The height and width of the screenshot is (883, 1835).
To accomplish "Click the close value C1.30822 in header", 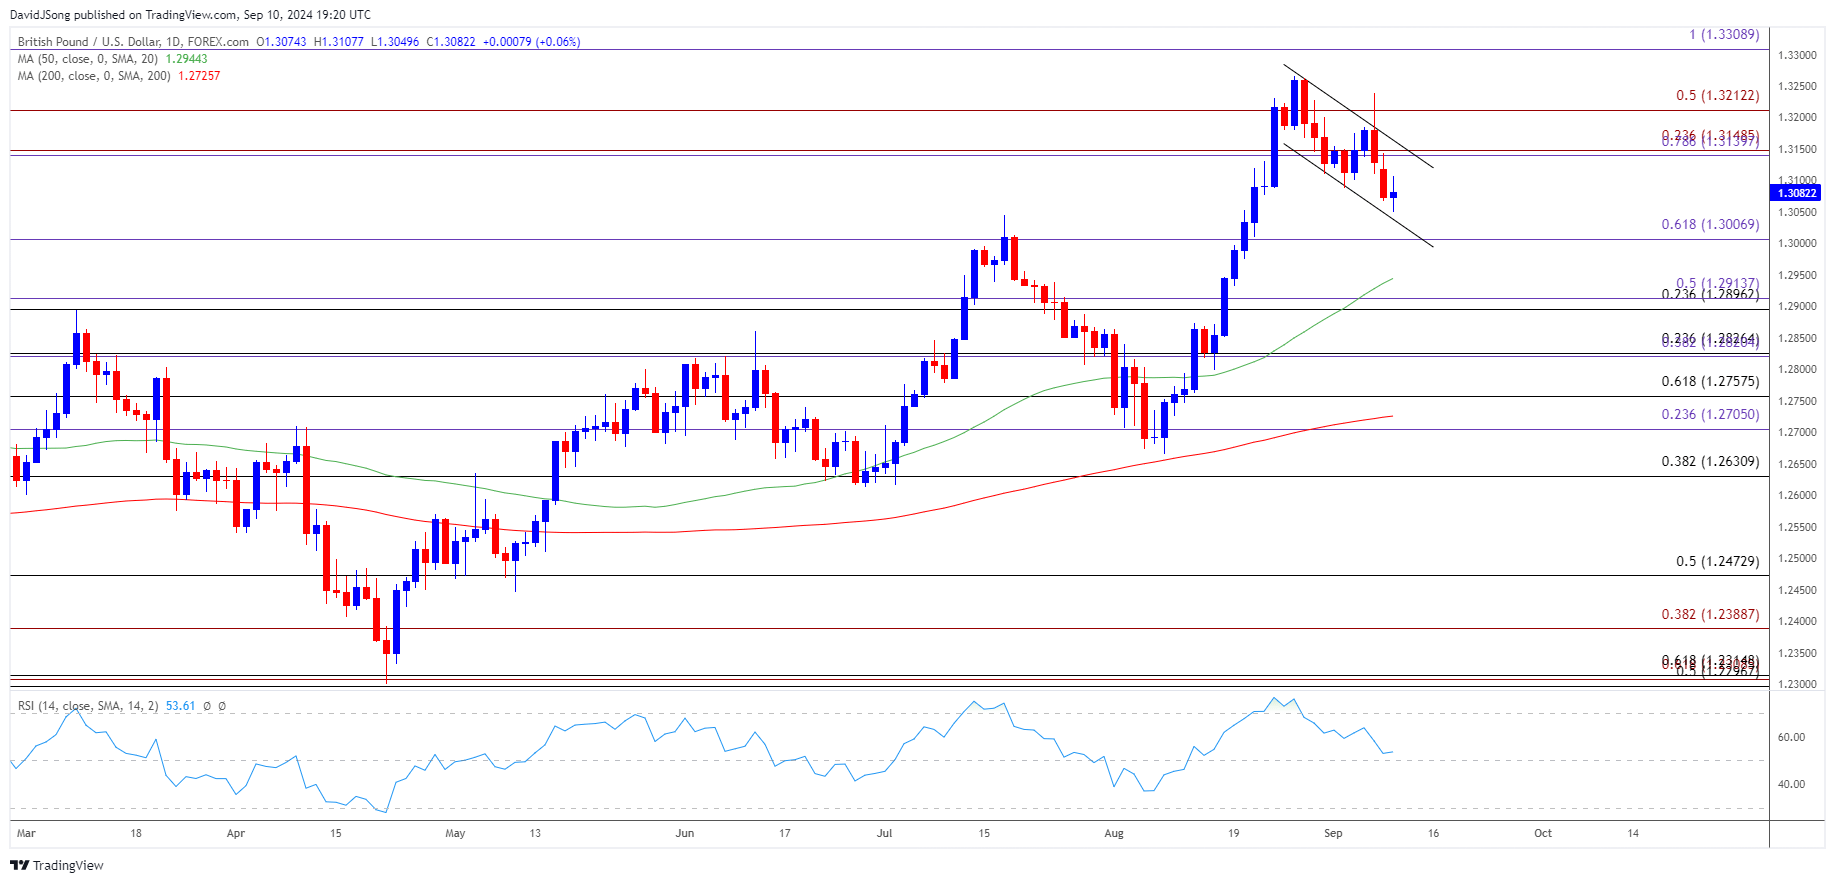I will 451,42.
